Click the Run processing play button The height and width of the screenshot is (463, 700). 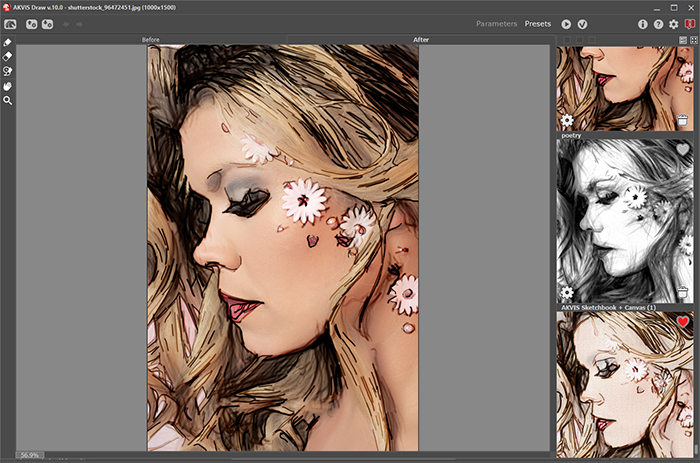566,23
